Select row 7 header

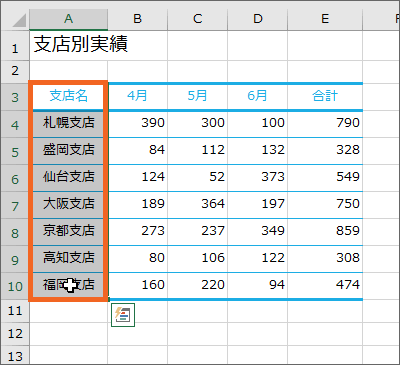click(x=15, y=205)
